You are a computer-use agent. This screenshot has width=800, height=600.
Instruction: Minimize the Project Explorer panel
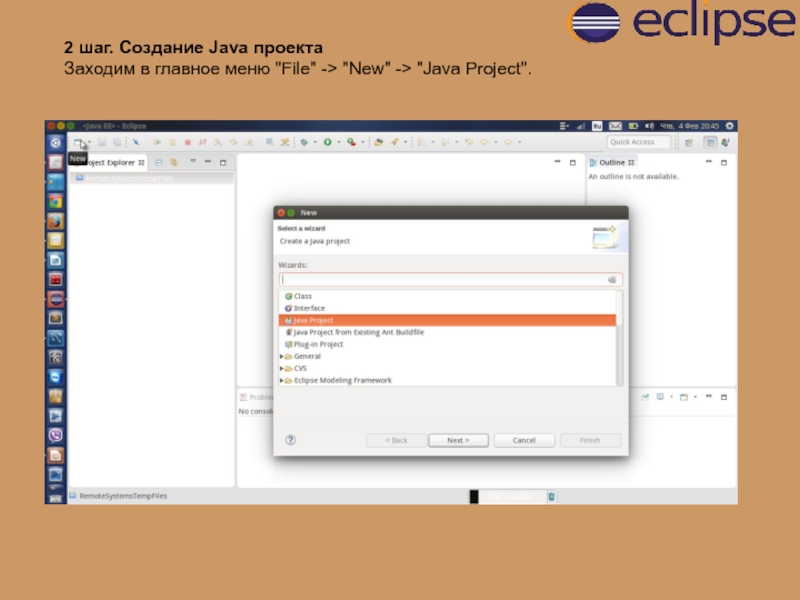pos(208,162)
